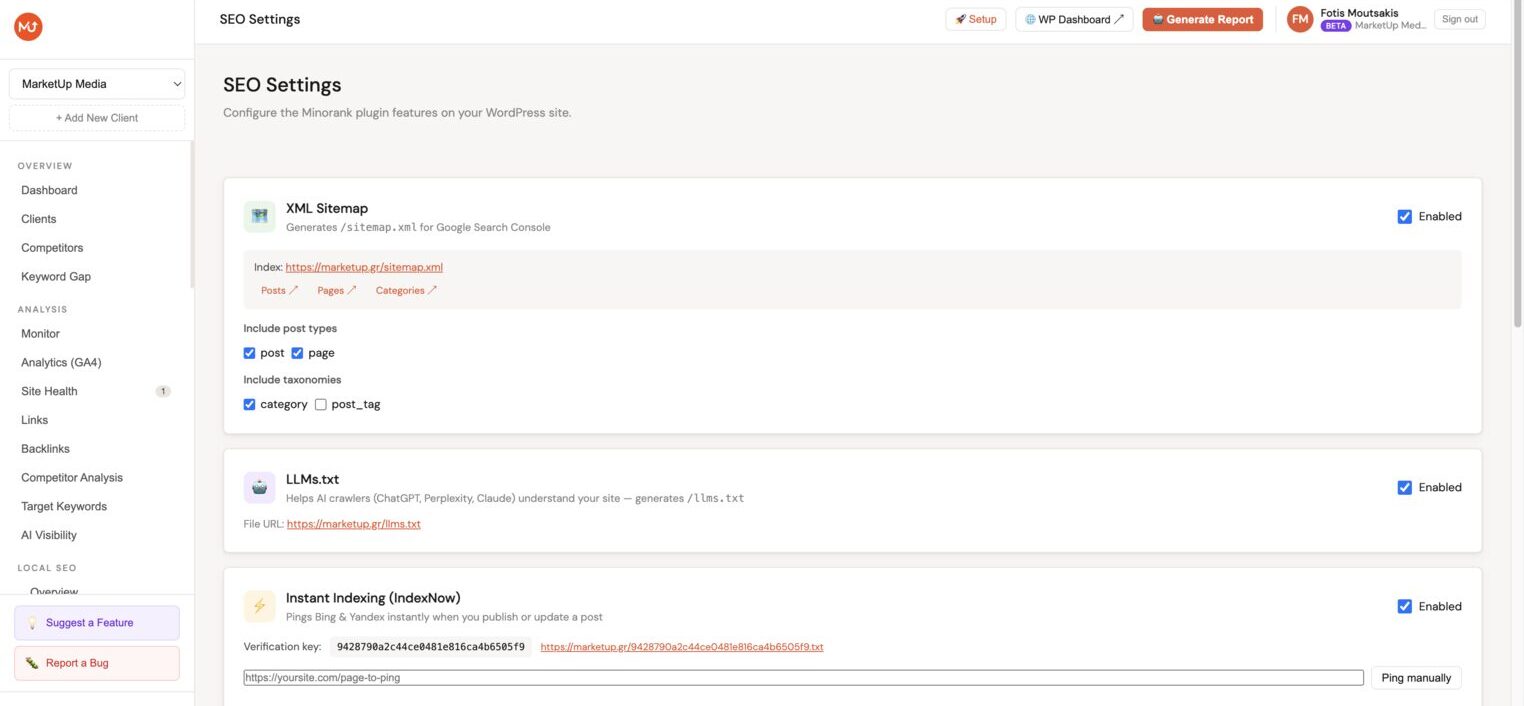Check the post_tag taxonomy checkbox
1524x706 pixels.
(x=321, y=404)
